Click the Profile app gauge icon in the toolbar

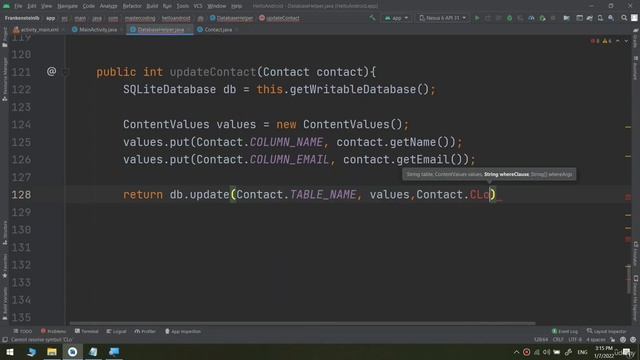click(x=531, y=18)
